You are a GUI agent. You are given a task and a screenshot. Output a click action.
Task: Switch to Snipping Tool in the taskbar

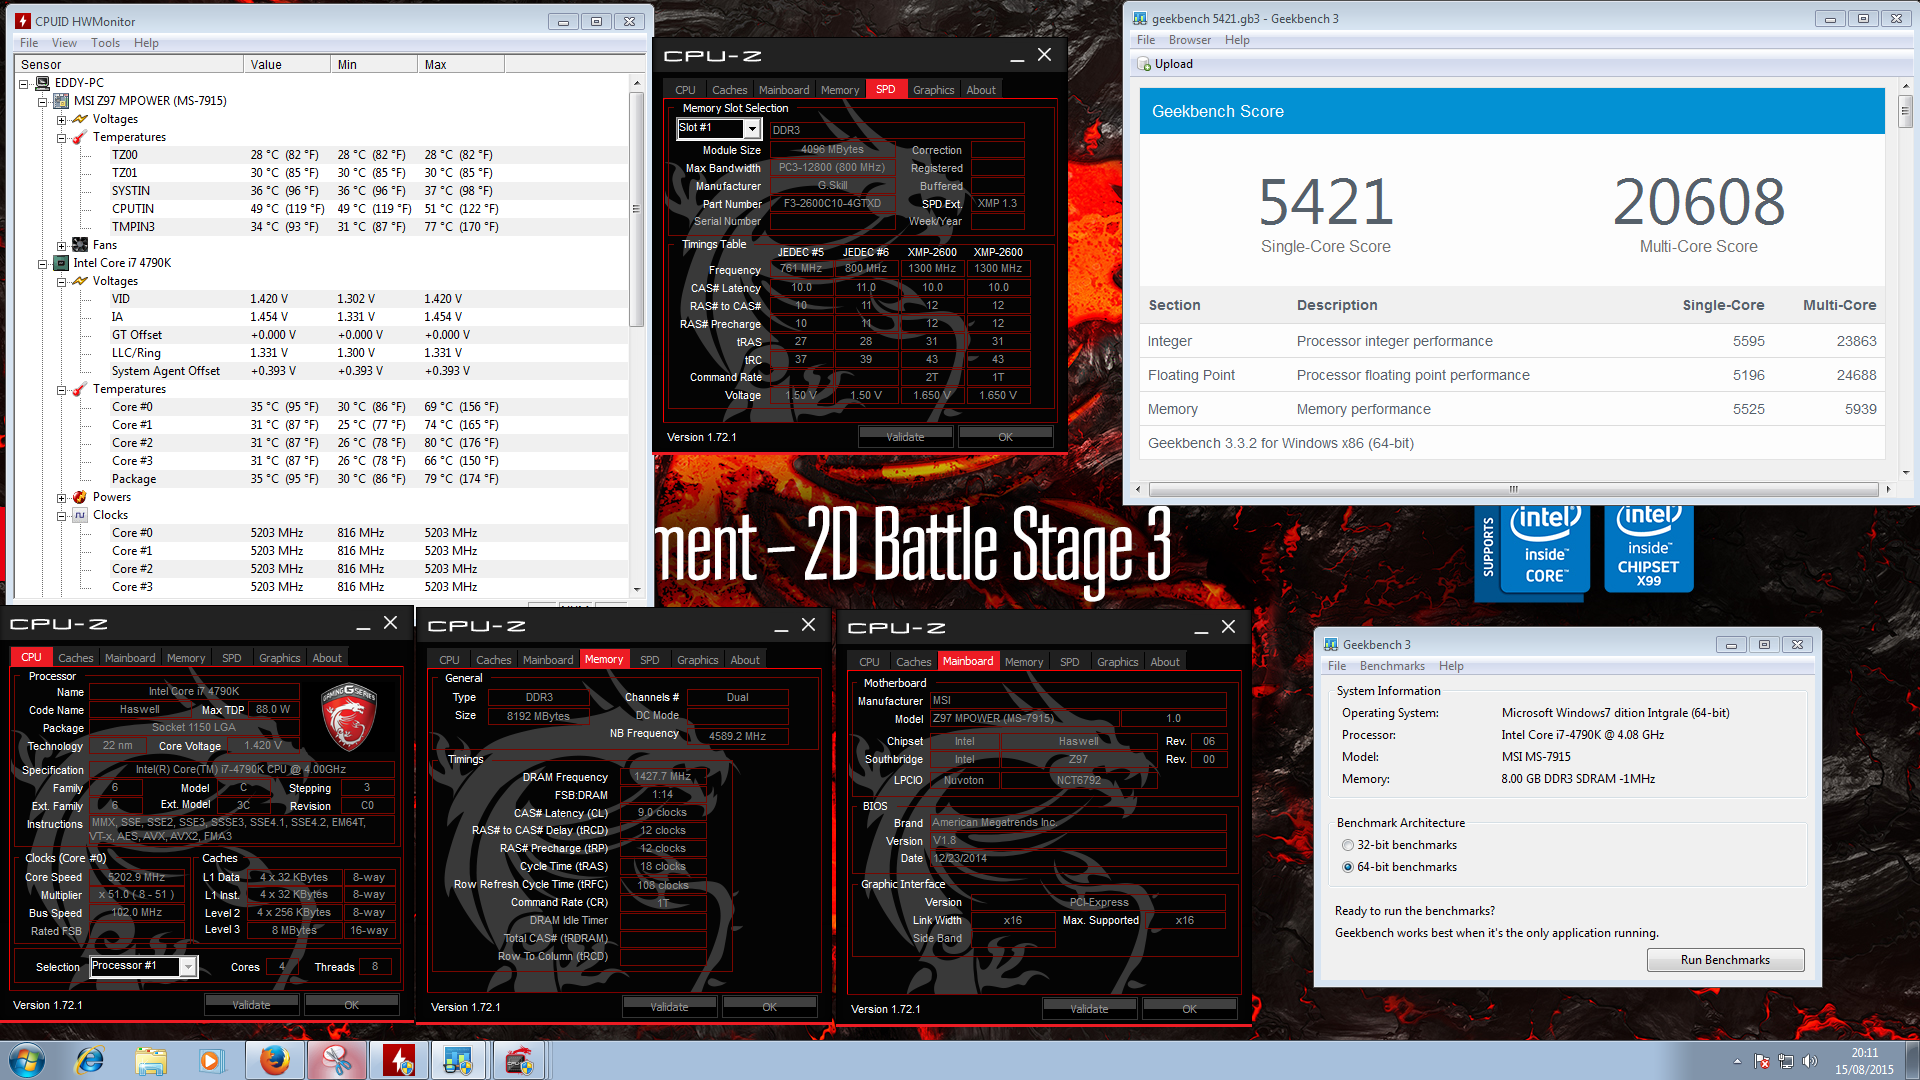[336, 1060]
